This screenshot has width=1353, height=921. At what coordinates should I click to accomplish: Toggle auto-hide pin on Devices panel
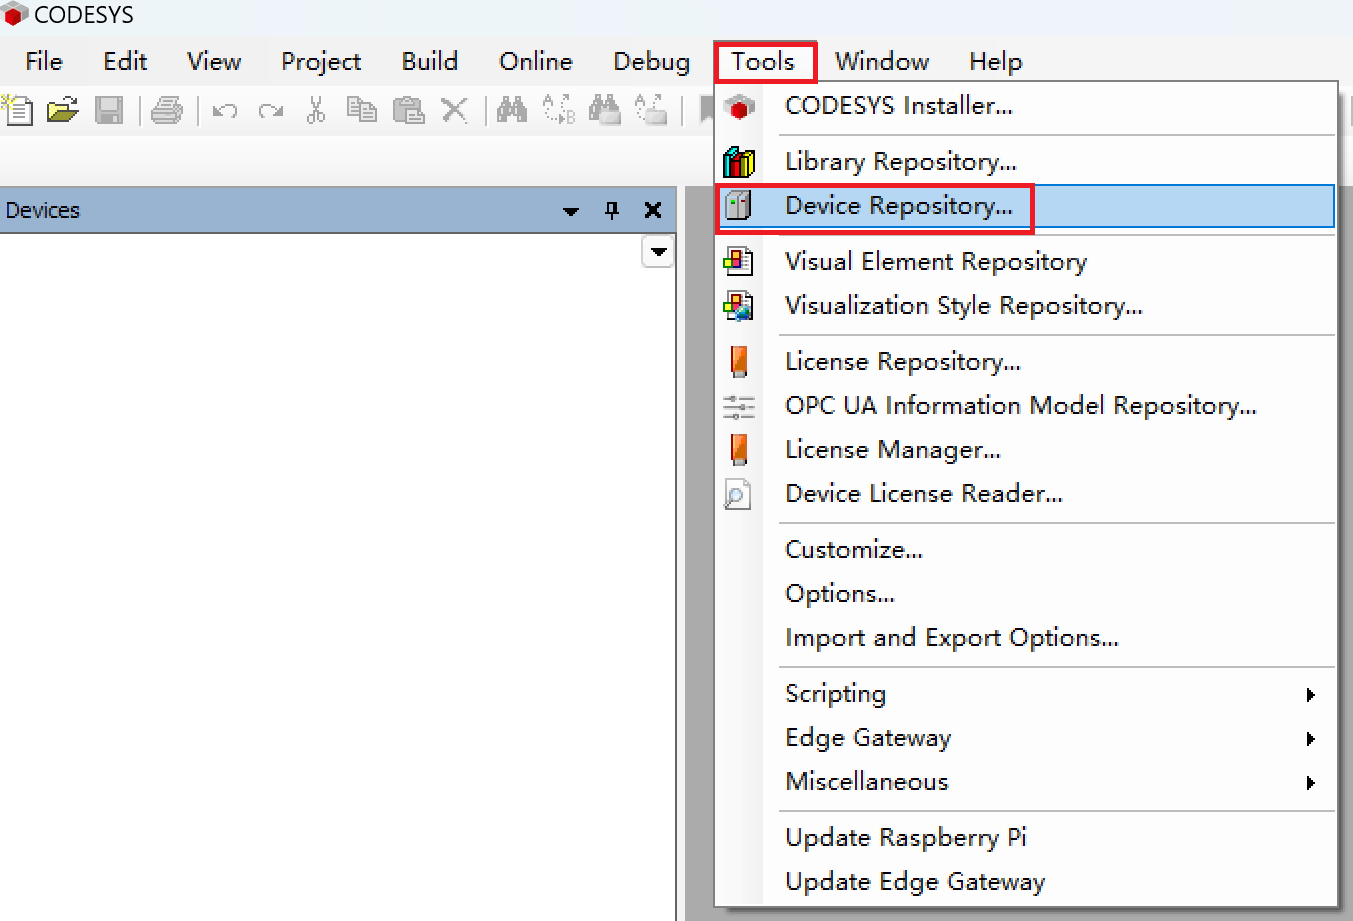612,210
